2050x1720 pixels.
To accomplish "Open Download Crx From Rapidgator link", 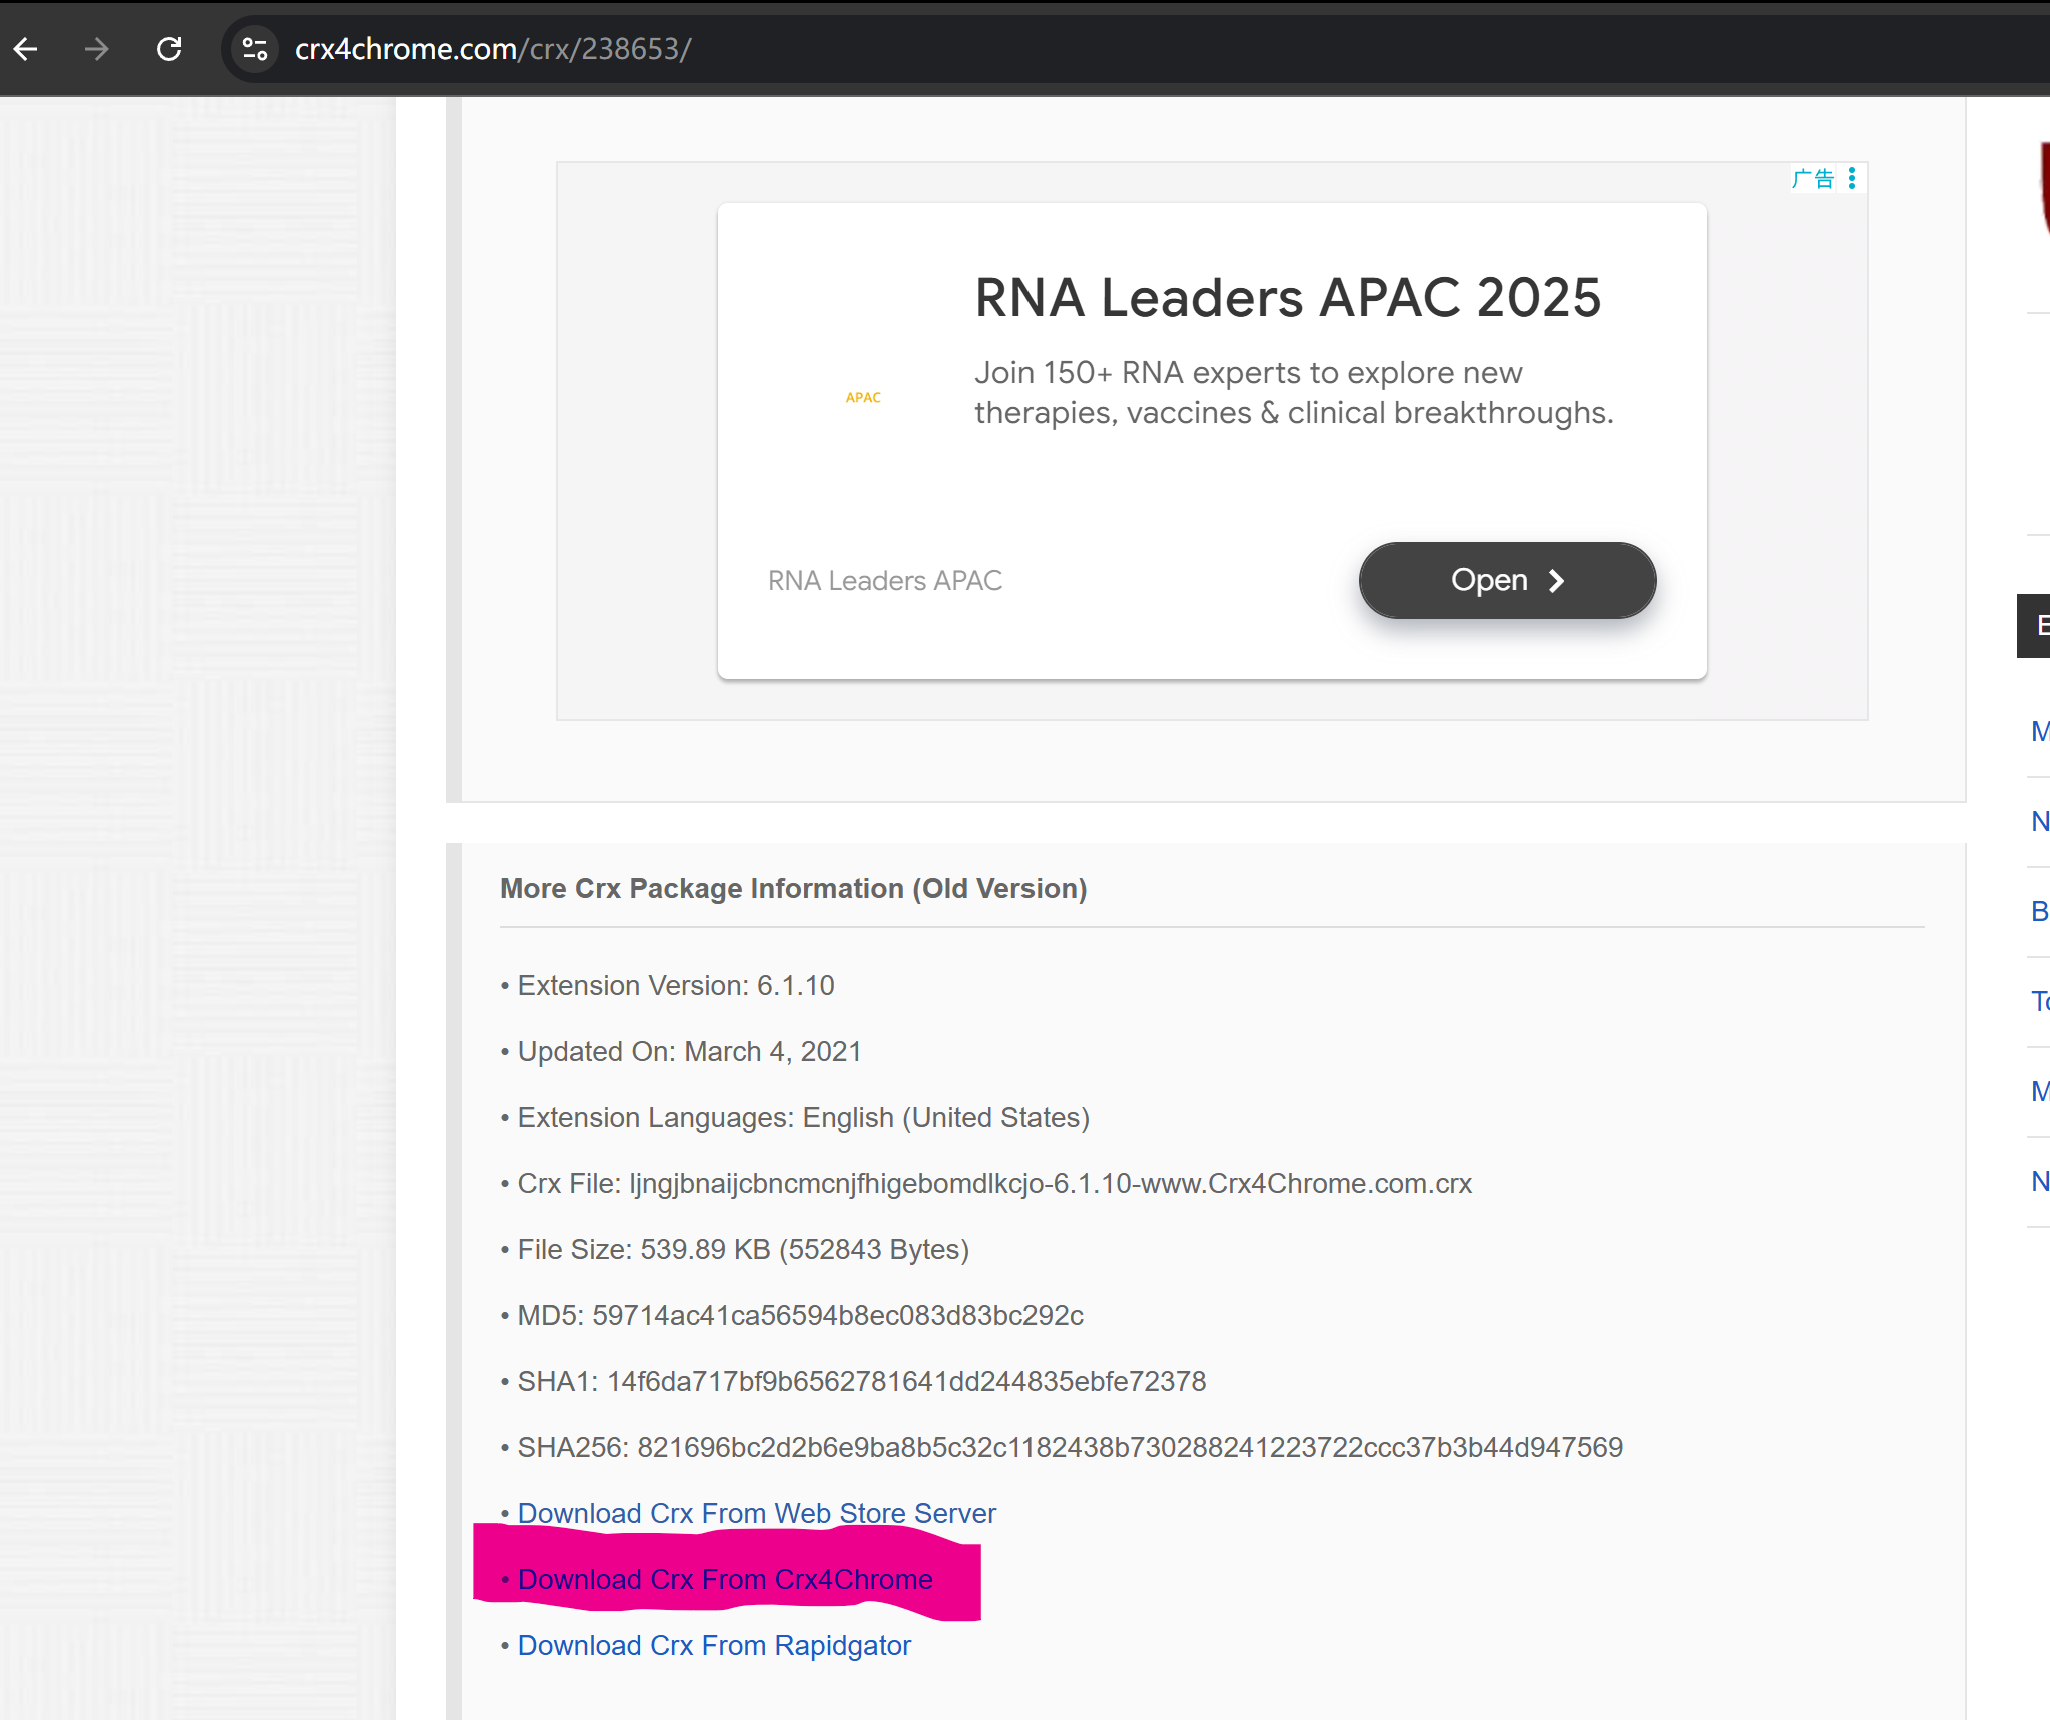I will [714, 1645].
